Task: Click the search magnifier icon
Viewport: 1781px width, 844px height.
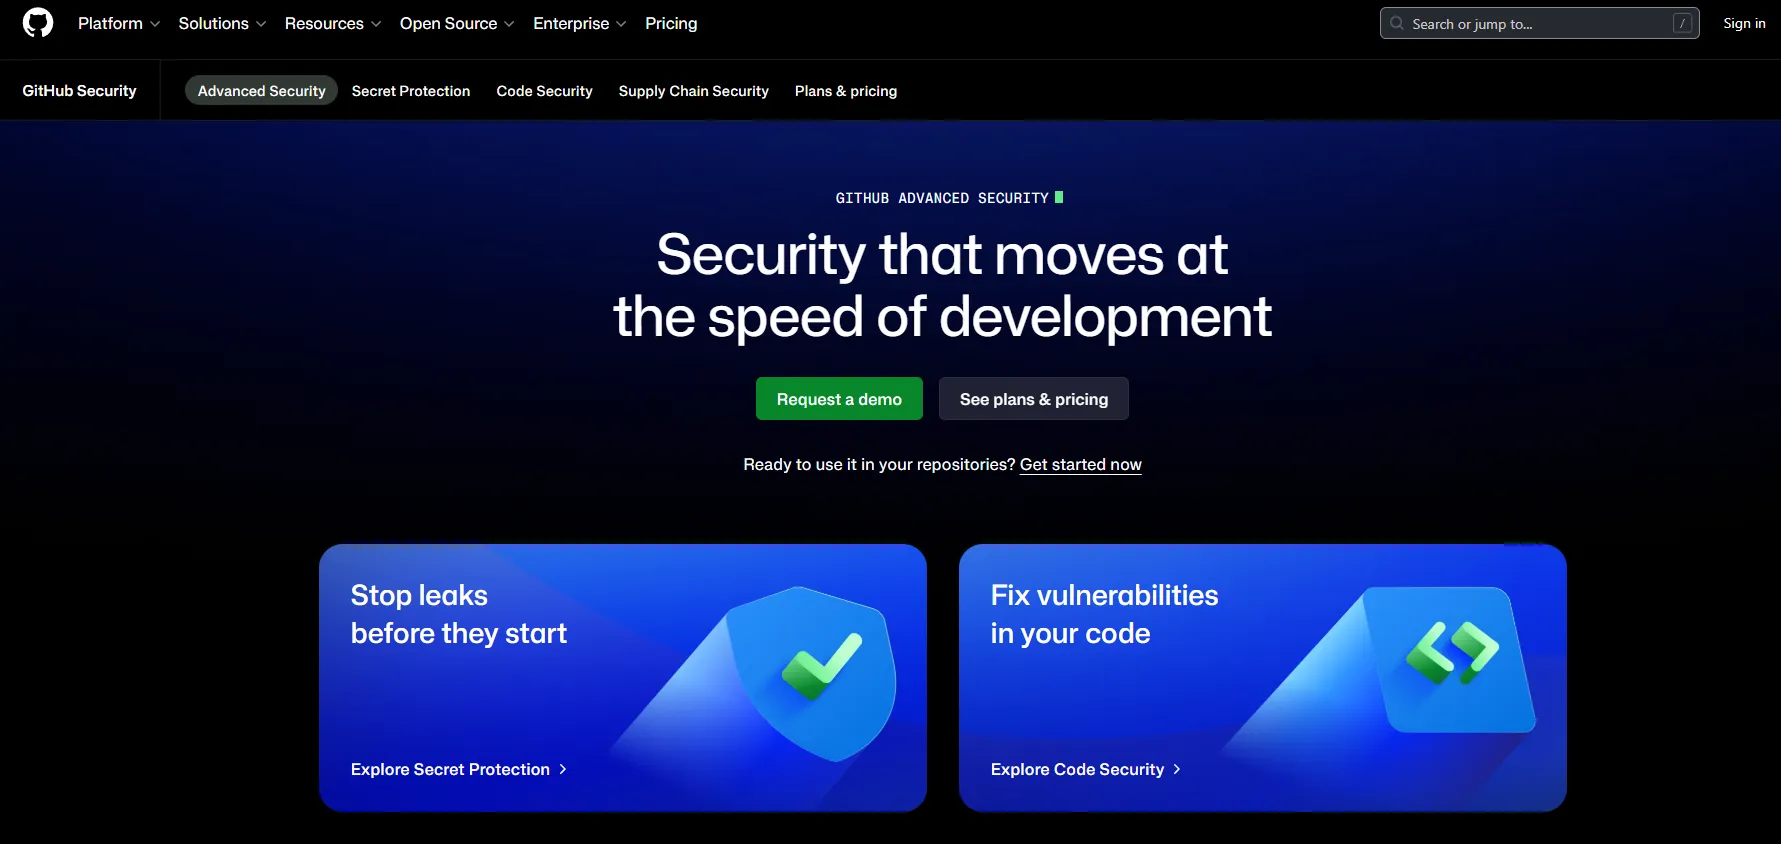Action: pyautogui.click(x=1397, y=23)
